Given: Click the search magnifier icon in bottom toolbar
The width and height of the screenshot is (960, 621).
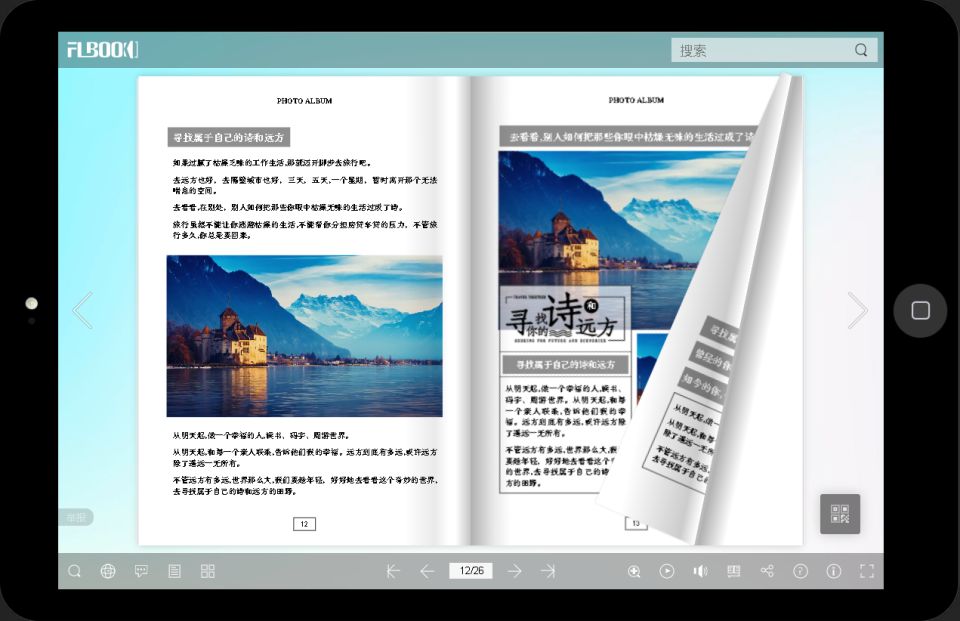Looking at the screenshot, I should pyautogui.click(x=75, y=571).
